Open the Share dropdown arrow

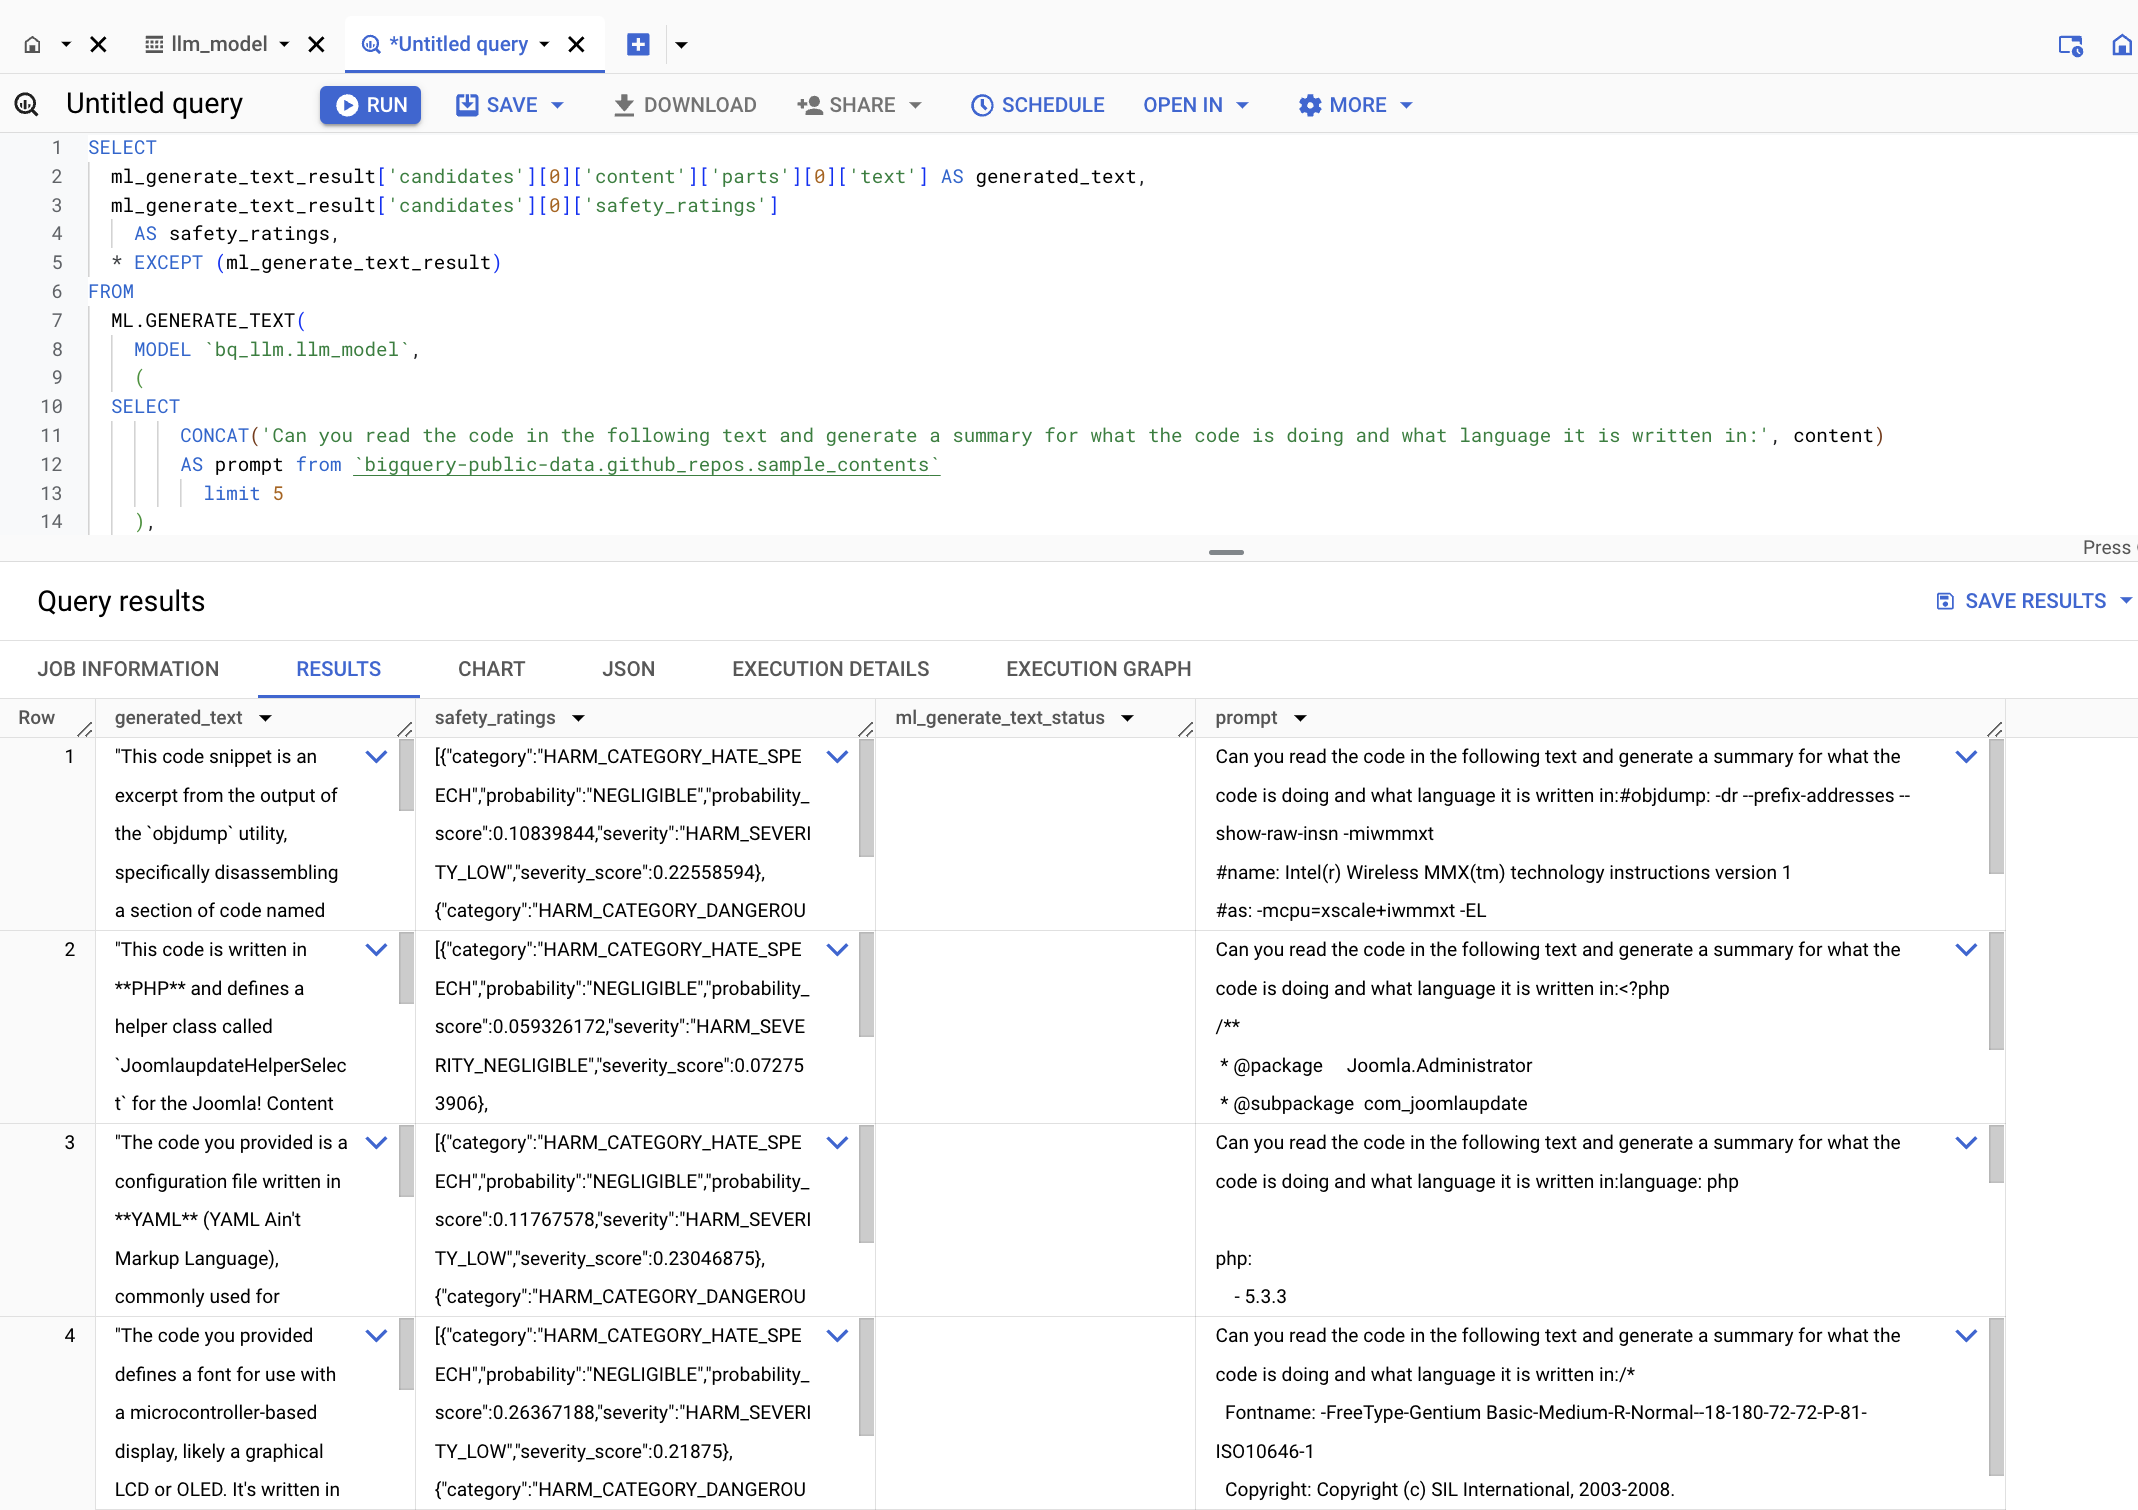tap(915, 105)
